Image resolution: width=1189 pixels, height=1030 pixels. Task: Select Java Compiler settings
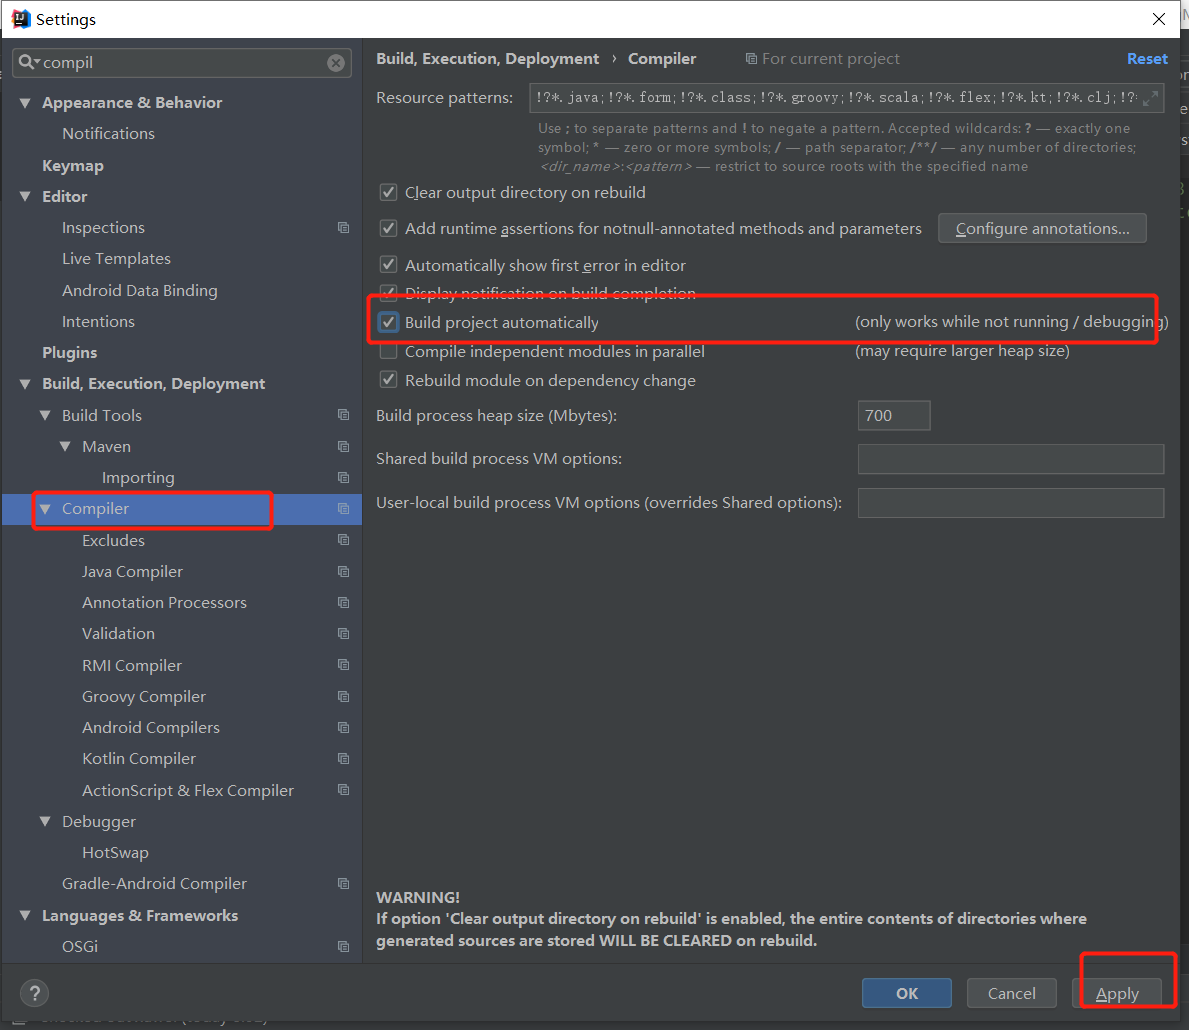(x=133, y=571)
